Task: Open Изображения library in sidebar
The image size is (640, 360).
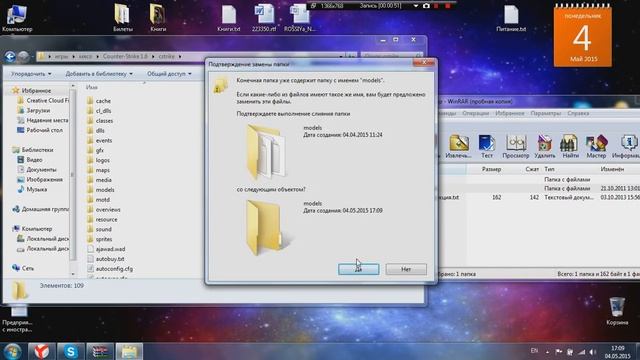Action: point(40,179)
